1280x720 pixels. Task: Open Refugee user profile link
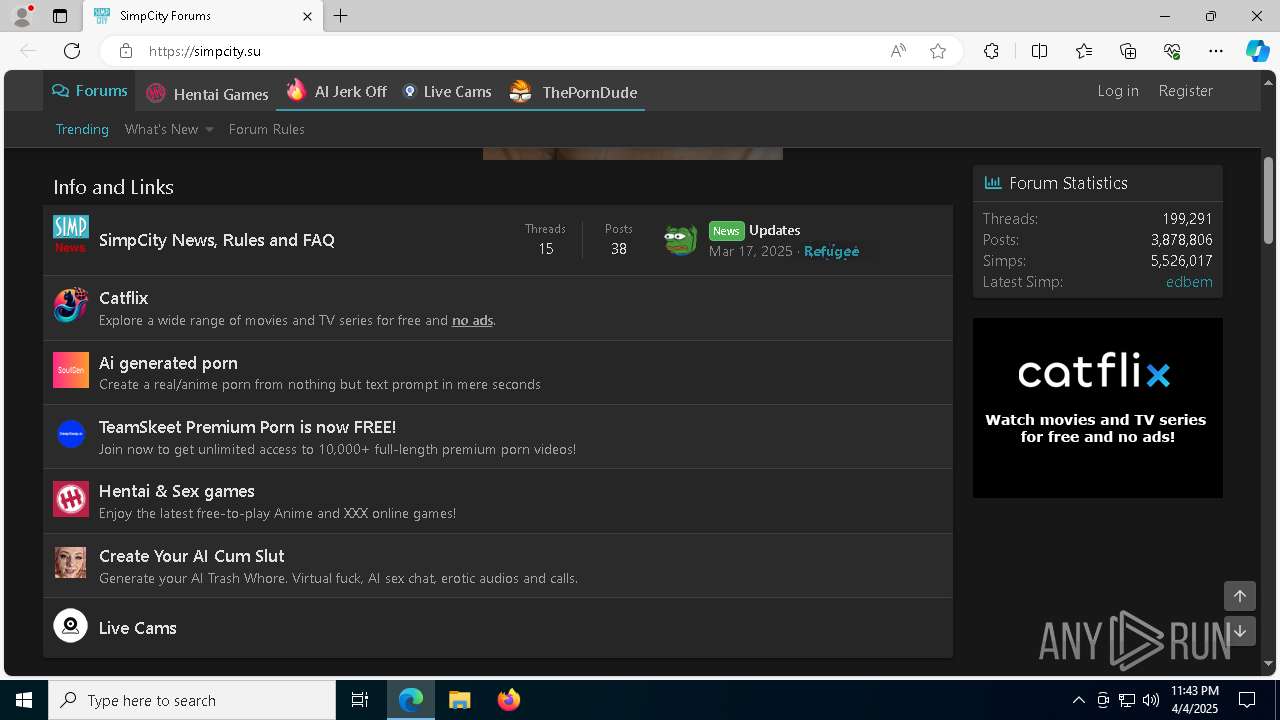pyautogui.click(x=832, y=251)
